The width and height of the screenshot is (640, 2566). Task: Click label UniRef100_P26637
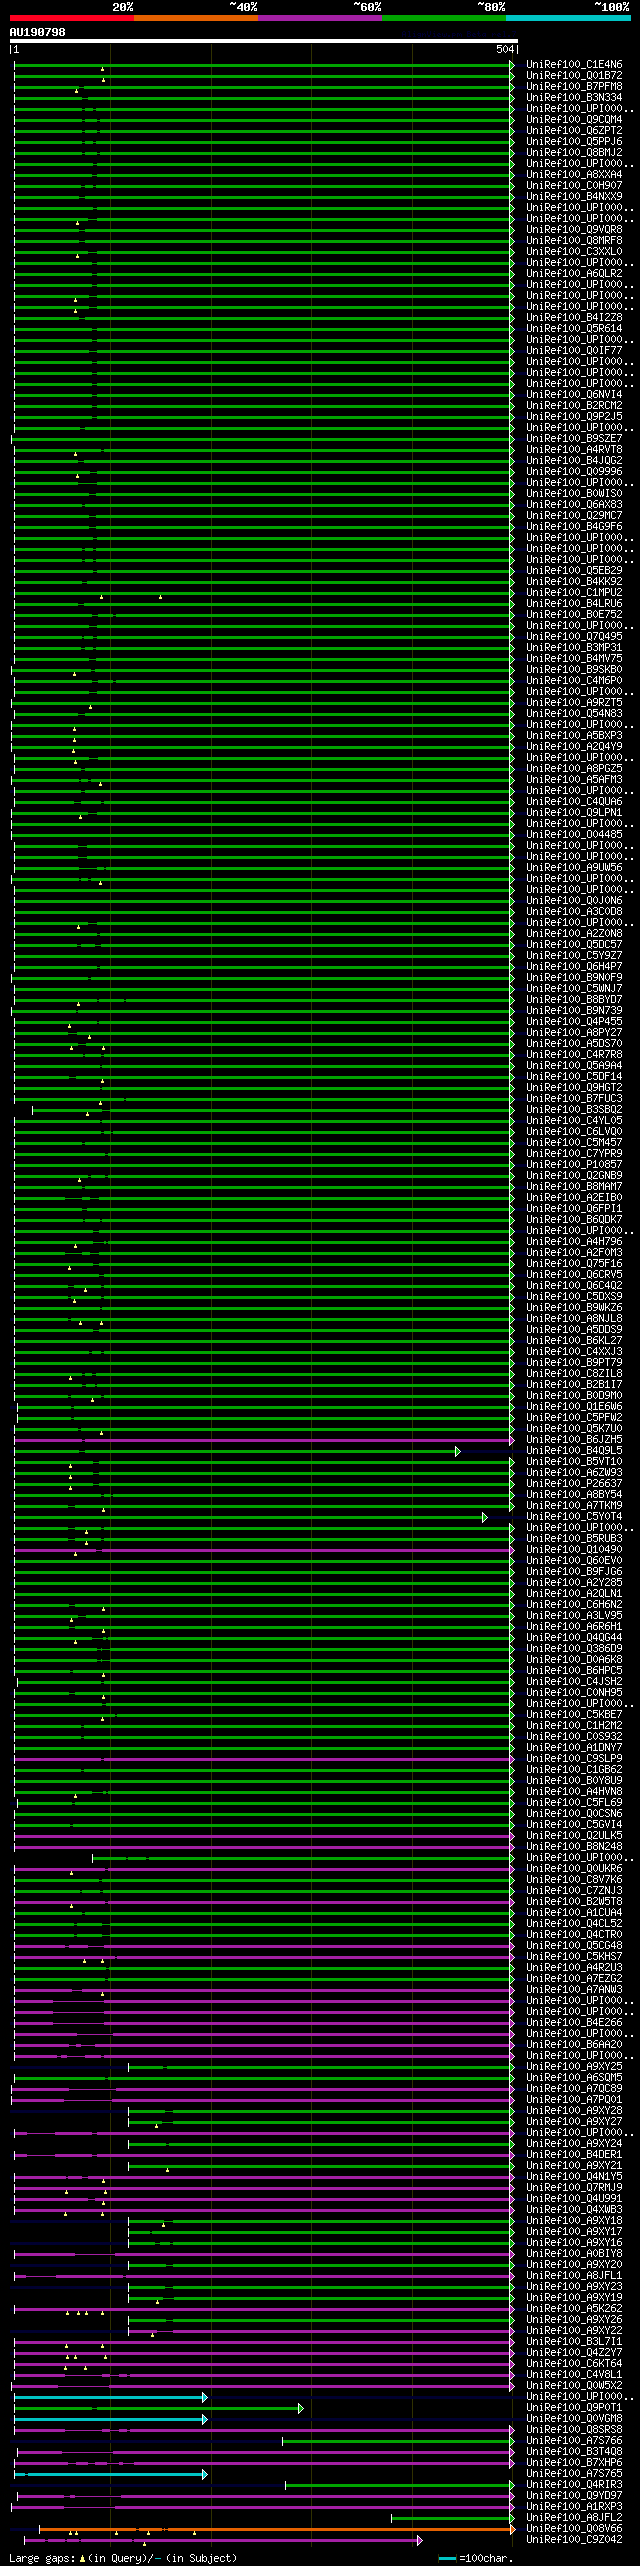pyautogui.click(x=574, y=1484)
